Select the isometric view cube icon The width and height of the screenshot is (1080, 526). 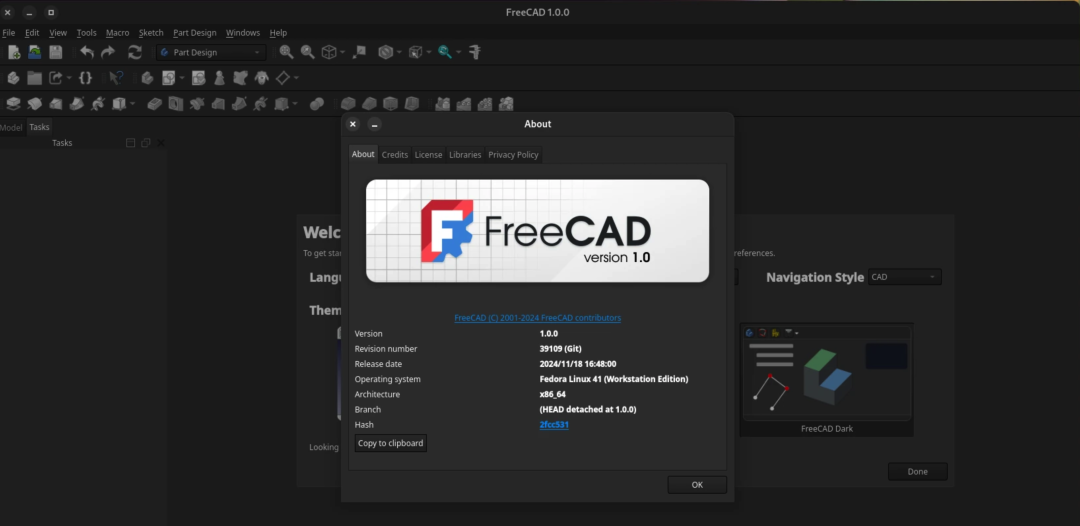329,52
